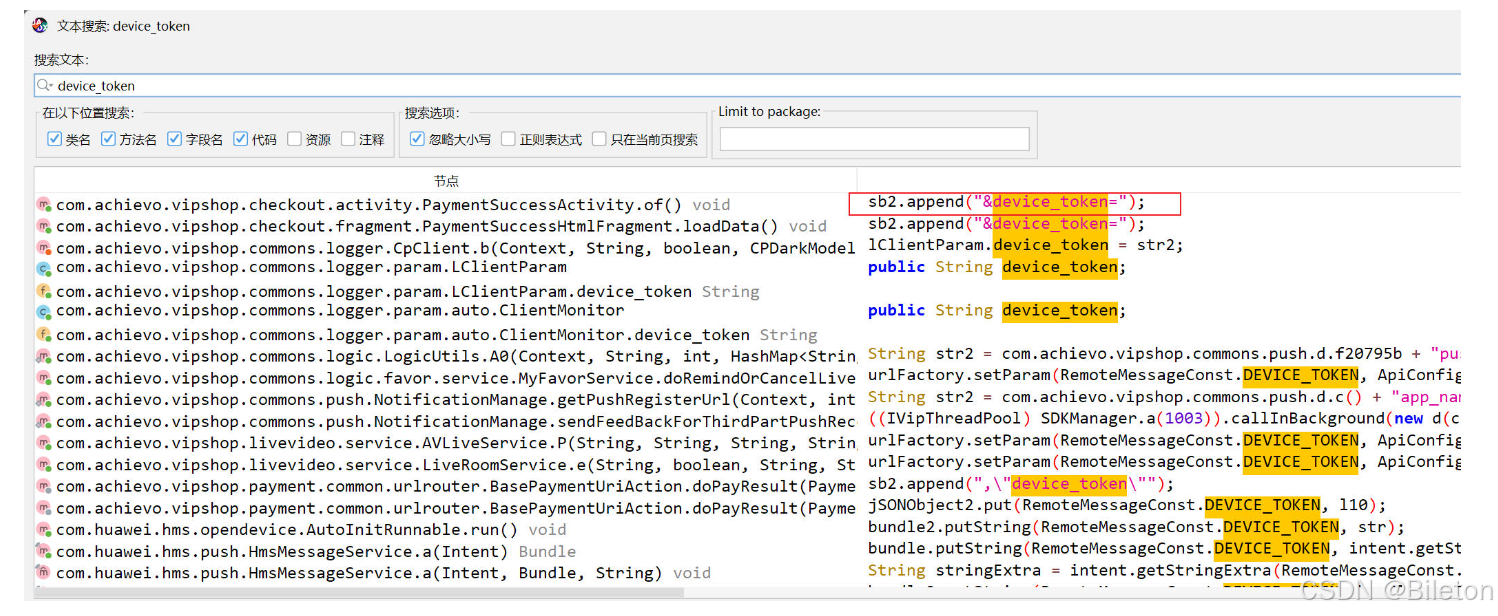Image resolution: width=1498 pixels, height=616 pixels.
Task: Click method icon of PaymentSuccessHtmlFragment.loadData() row
Action: pos(44,226)
